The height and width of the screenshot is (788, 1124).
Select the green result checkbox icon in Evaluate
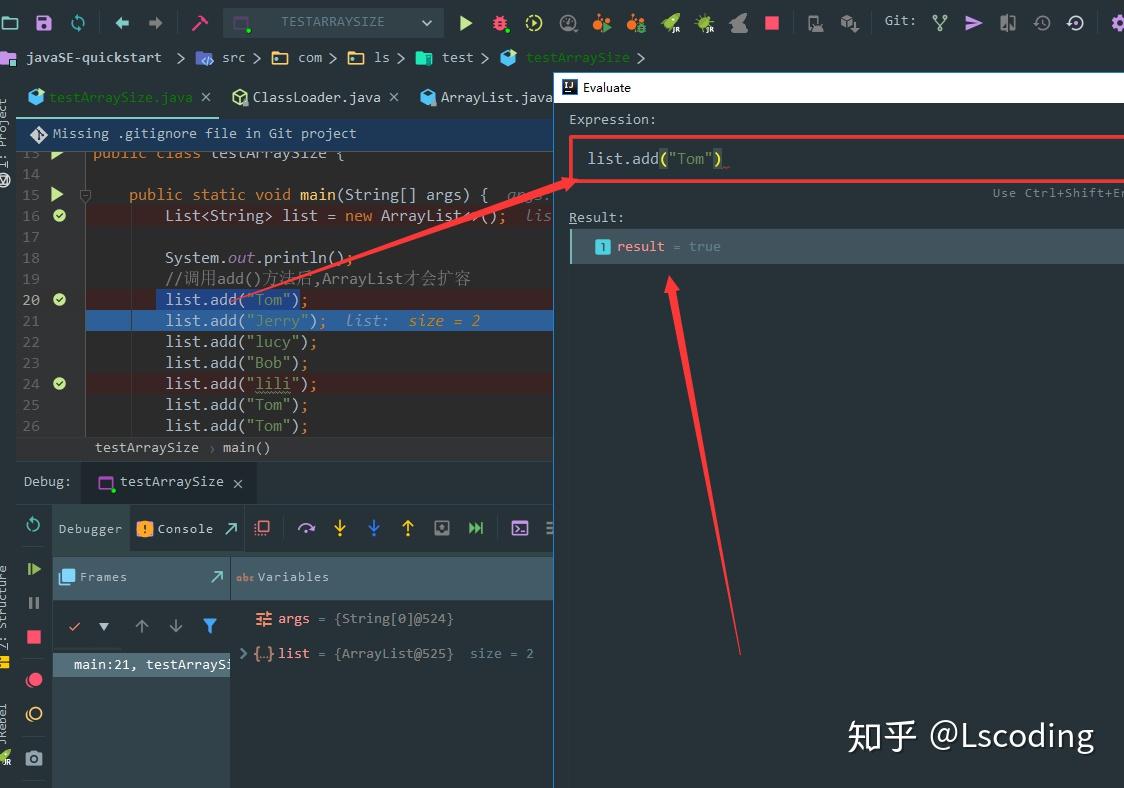point(601,246)
